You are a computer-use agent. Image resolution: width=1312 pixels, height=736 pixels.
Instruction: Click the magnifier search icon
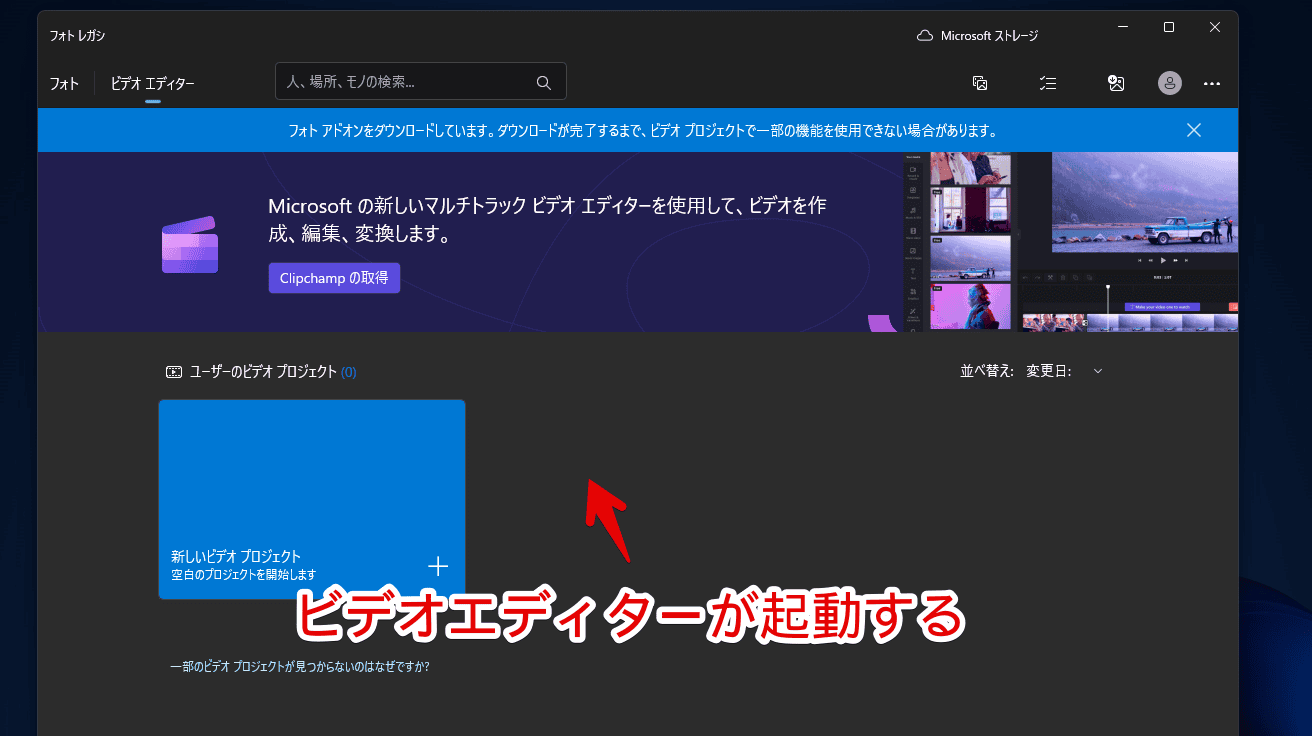(x=544, y=83)
